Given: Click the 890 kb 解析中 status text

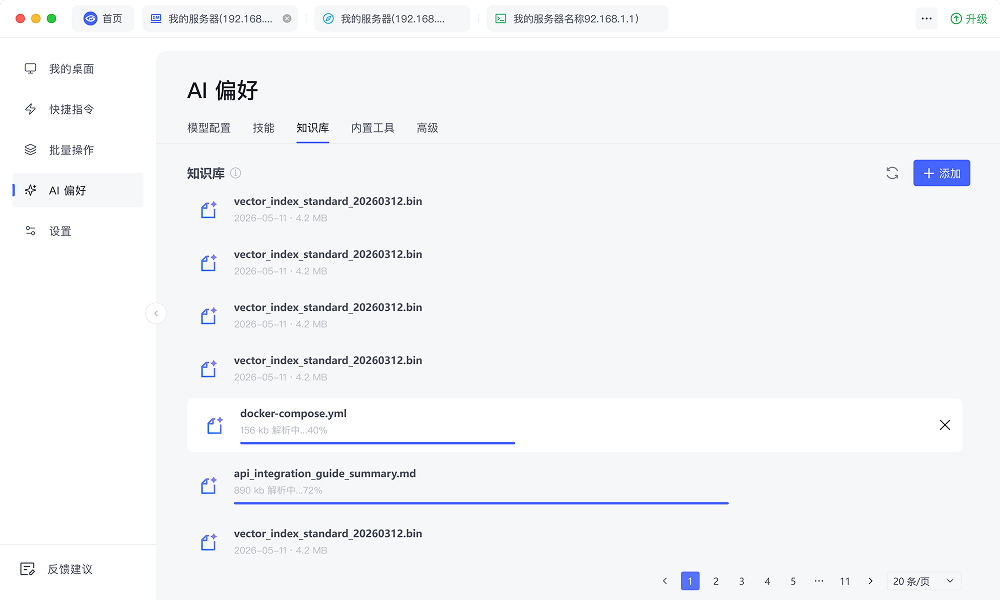Looking at the screenshot, I should click(278, 490).
